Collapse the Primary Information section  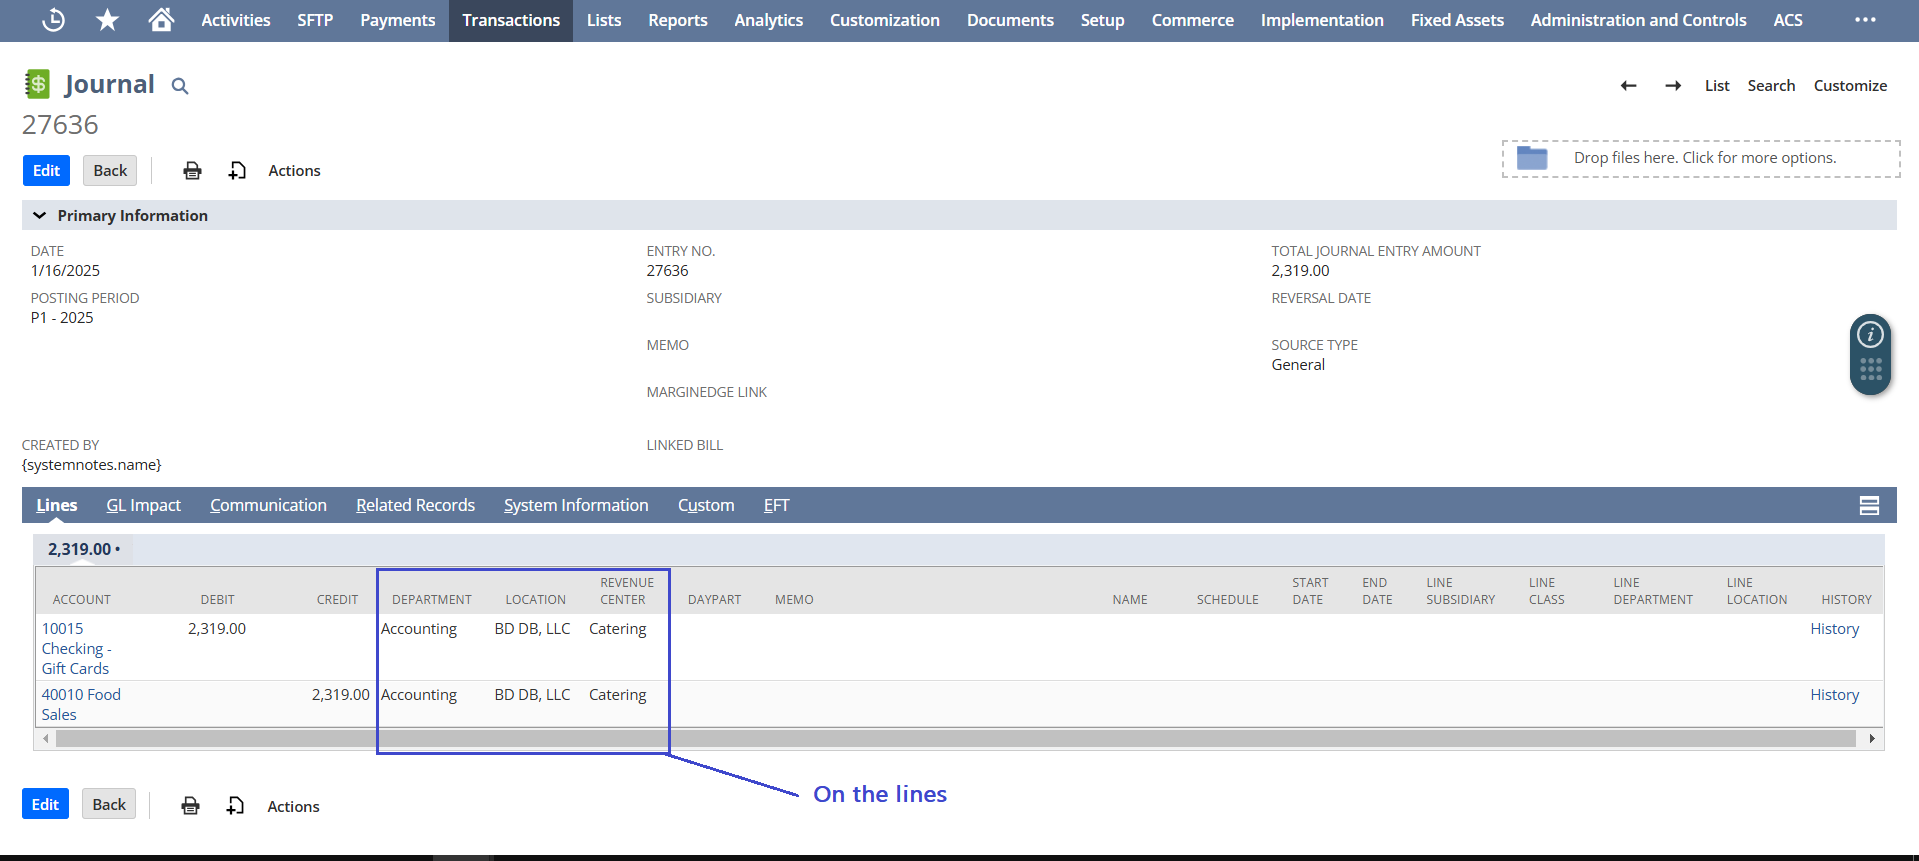coord(40,216)
